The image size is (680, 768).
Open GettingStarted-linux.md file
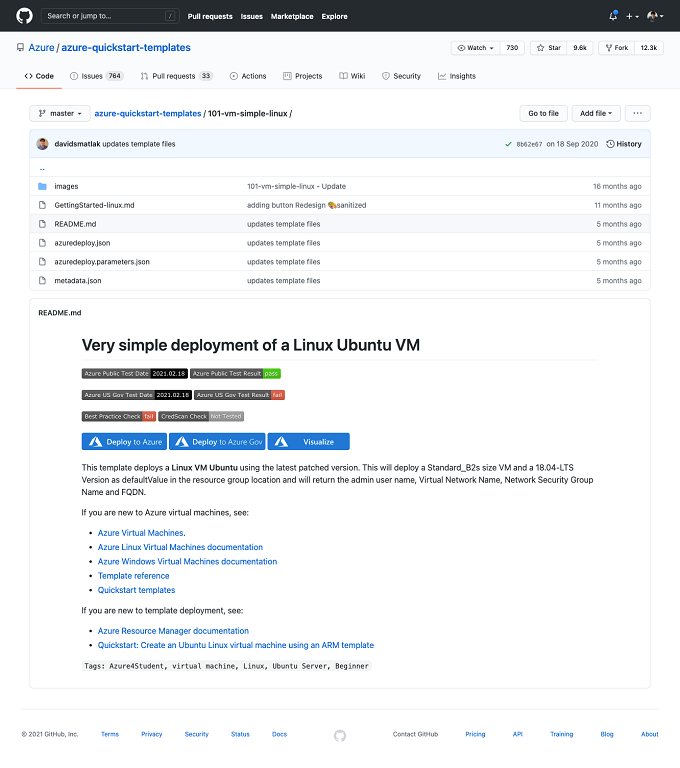point(94,205)
